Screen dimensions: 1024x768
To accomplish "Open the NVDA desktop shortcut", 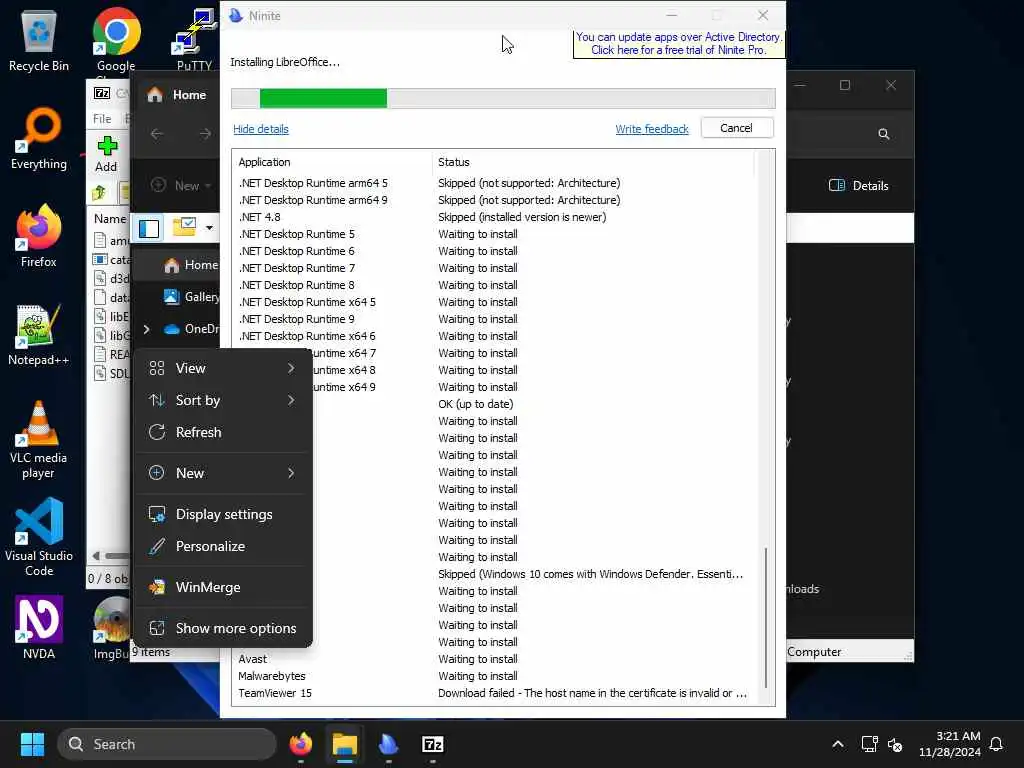I will click(x=39, y=628).
